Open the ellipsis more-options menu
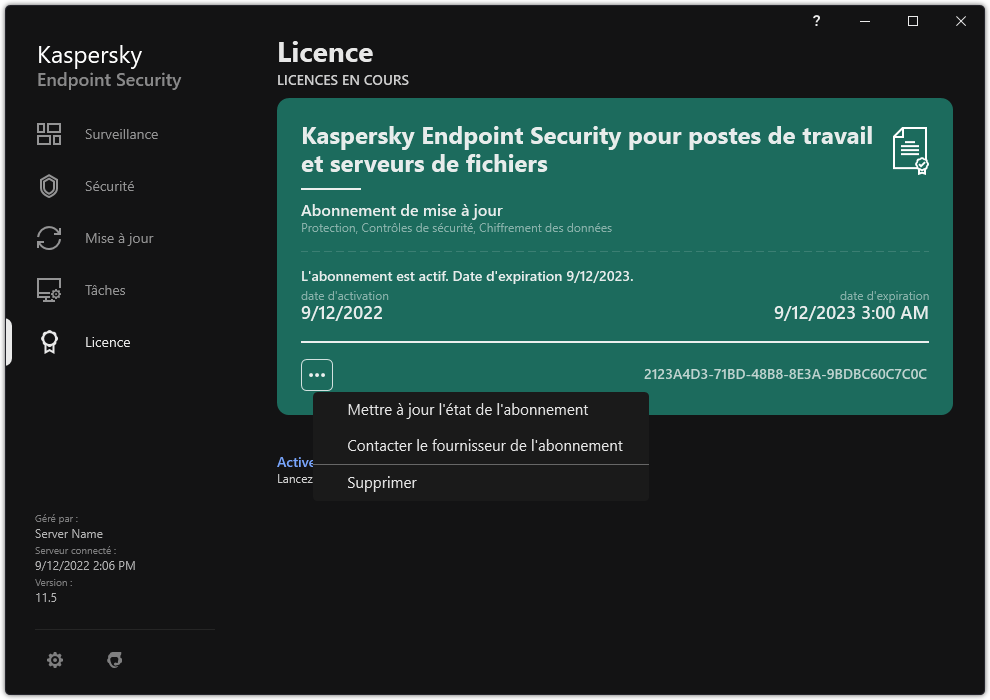 tap(317, 374)
